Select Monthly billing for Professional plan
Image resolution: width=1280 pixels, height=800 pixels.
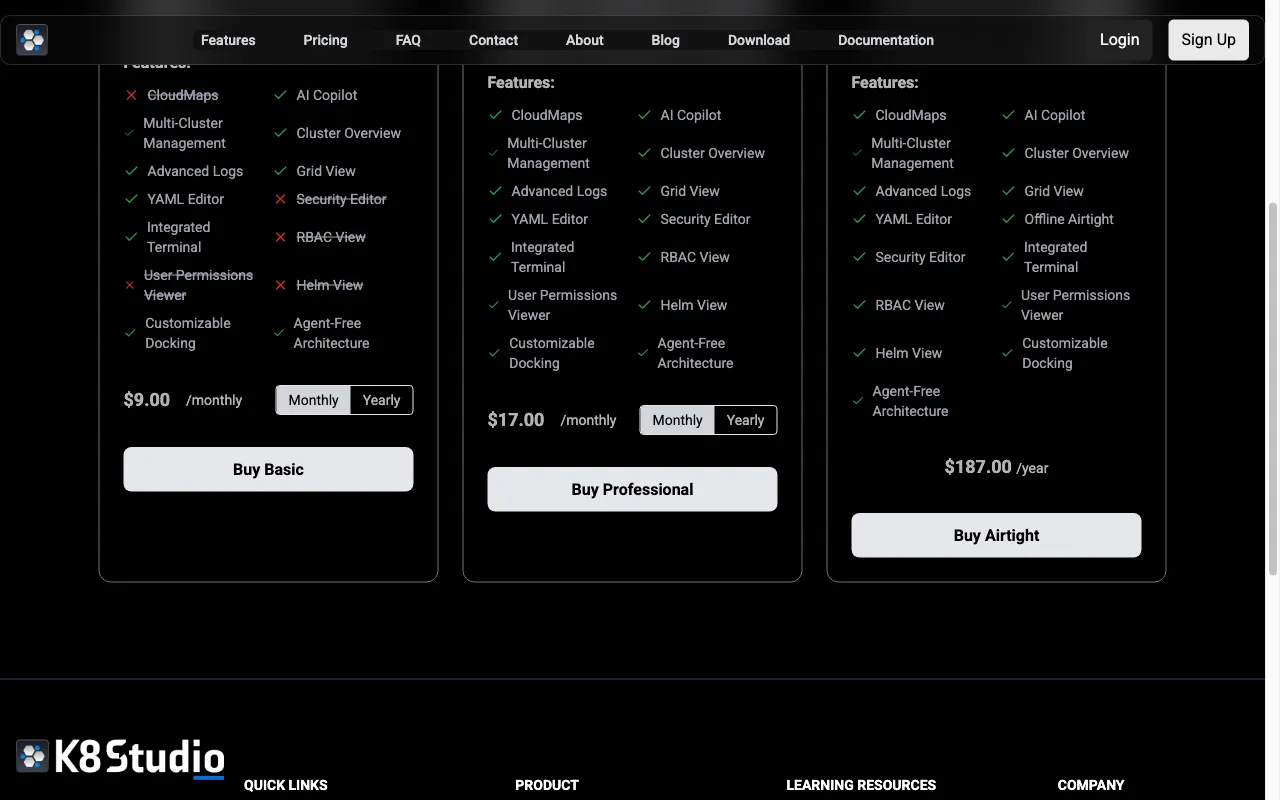[677, 420]
